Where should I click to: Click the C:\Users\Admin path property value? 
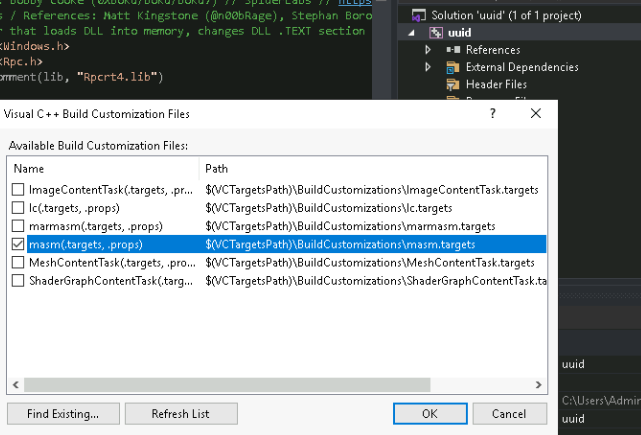pyautogui.click(x=601, y=400)
